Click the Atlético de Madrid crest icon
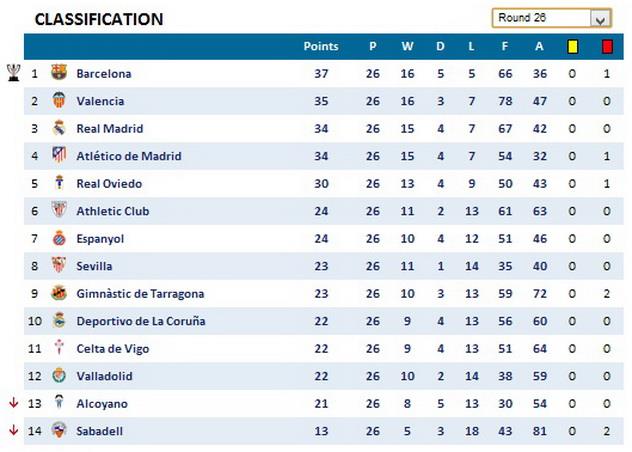 click(x=59, y=156)
